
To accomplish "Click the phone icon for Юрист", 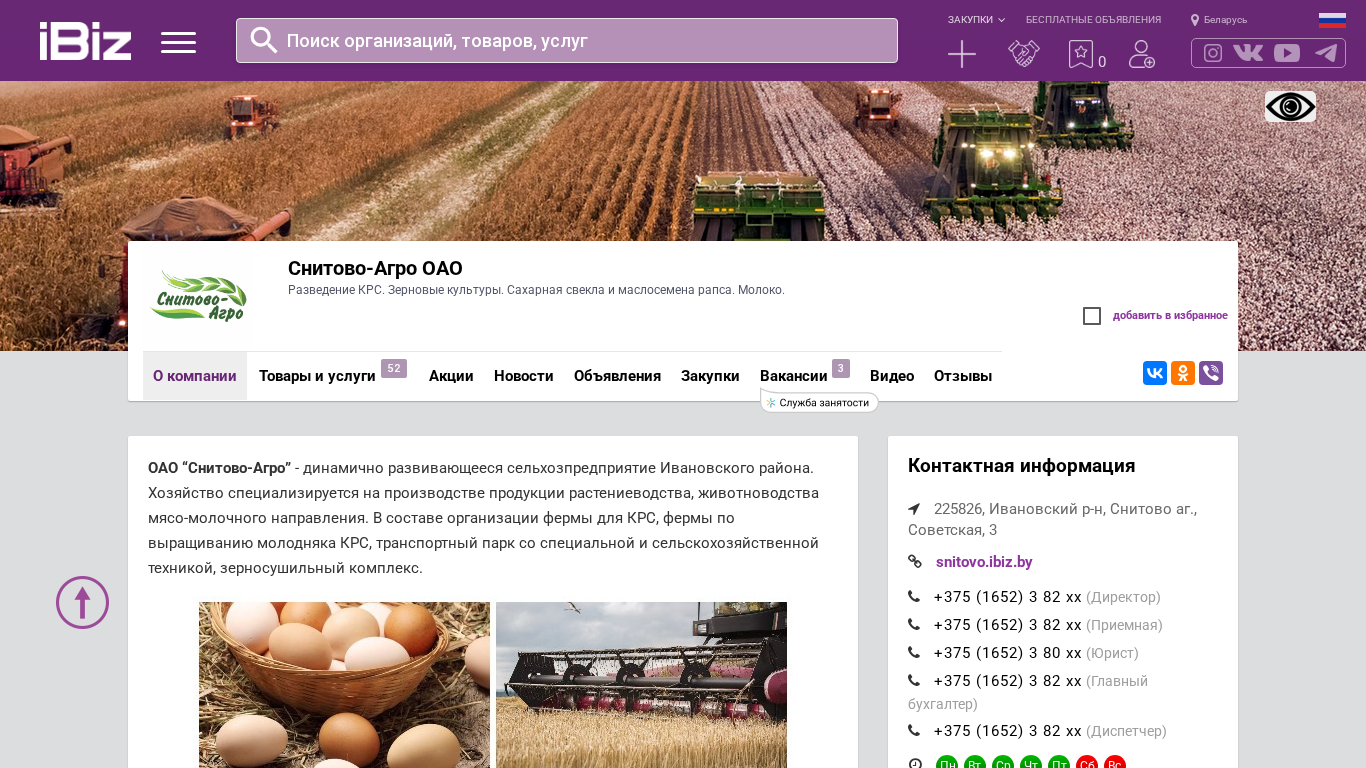I will click(x=914, y=653).
